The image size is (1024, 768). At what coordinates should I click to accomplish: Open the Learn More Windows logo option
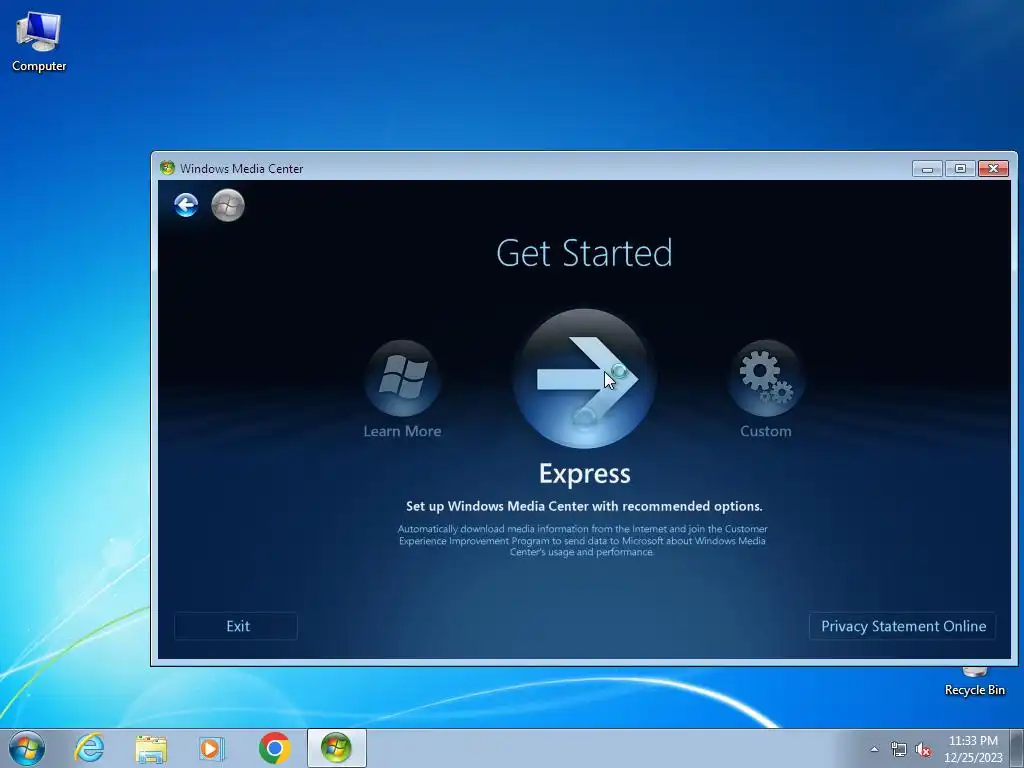click(402, 378)
